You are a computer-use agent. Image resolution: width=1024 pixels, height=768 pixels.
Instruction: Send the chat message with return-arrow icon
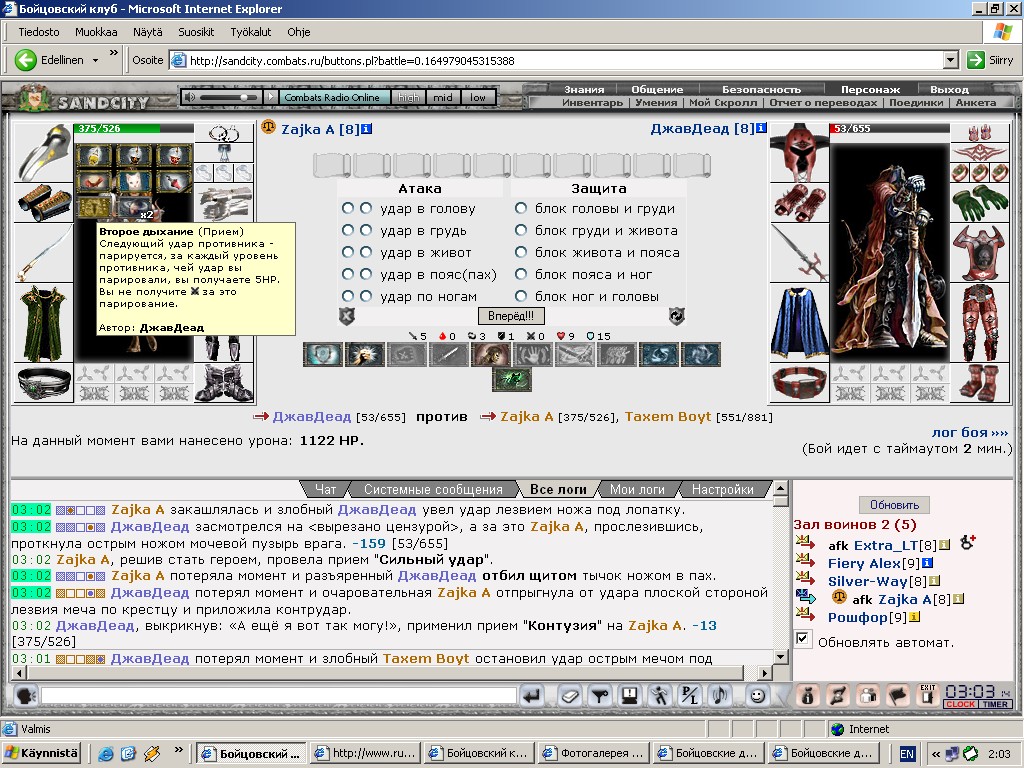[x=532, y=696]
